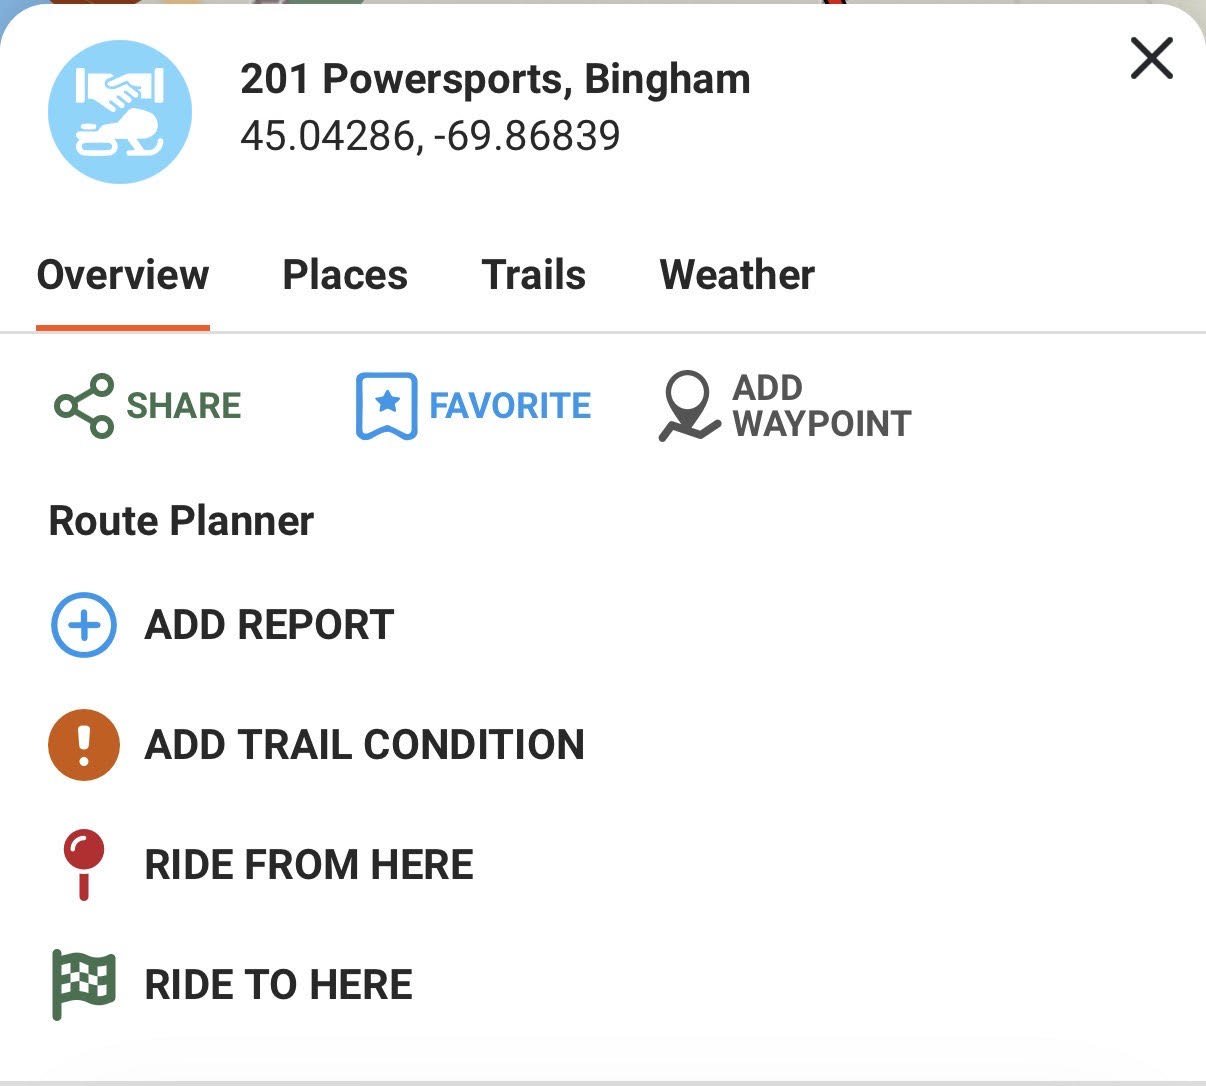This screenshot has height=1086, width=1206.
Task: Click the coordinates under 201 Powersports, Bingham
Action: pyautogui.click(x=432, y=135)
